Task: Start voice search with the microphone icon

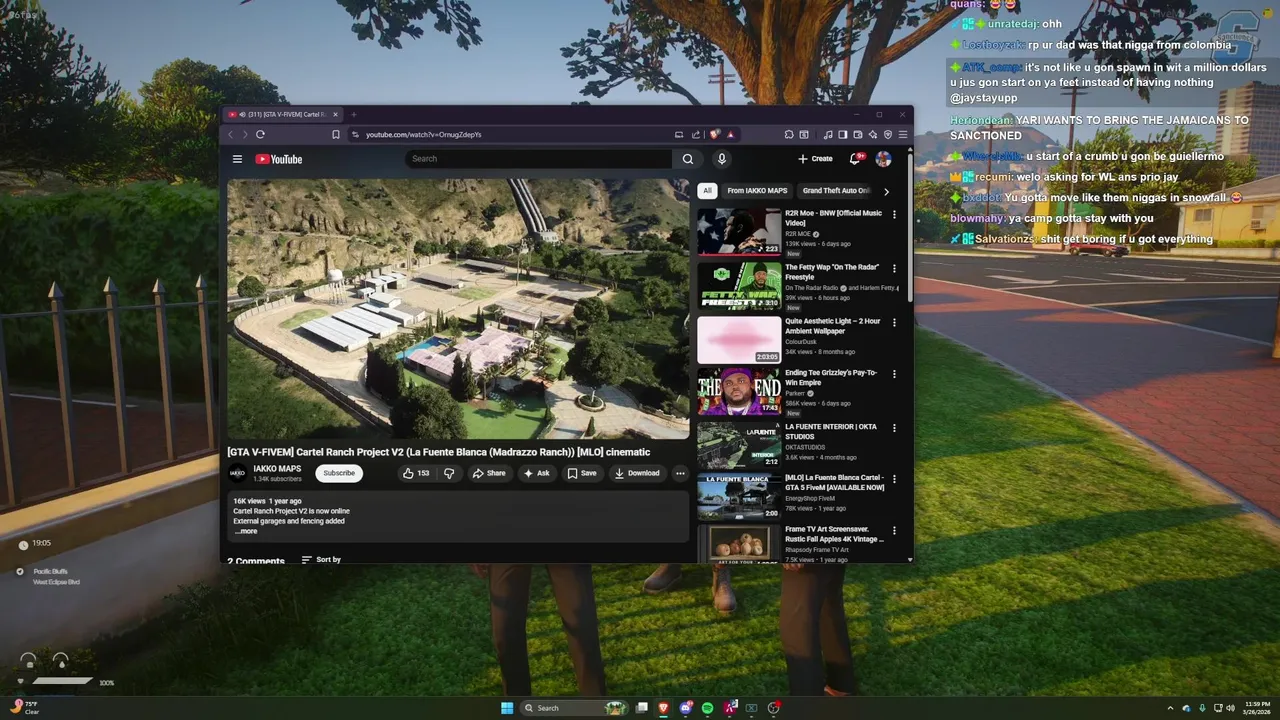Action: coord(721,159)
